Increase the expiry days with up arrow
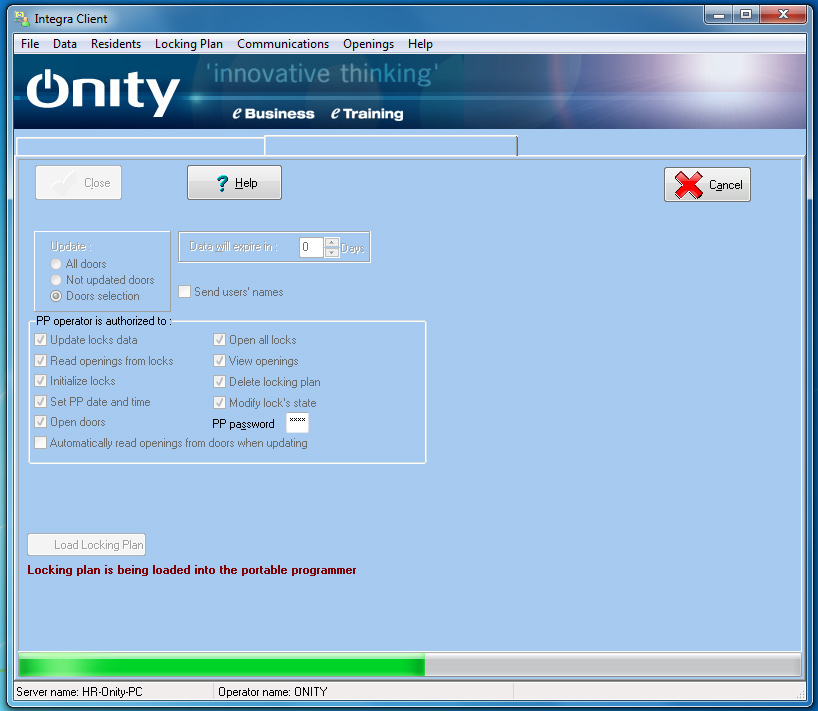 (x=332, y=242)
